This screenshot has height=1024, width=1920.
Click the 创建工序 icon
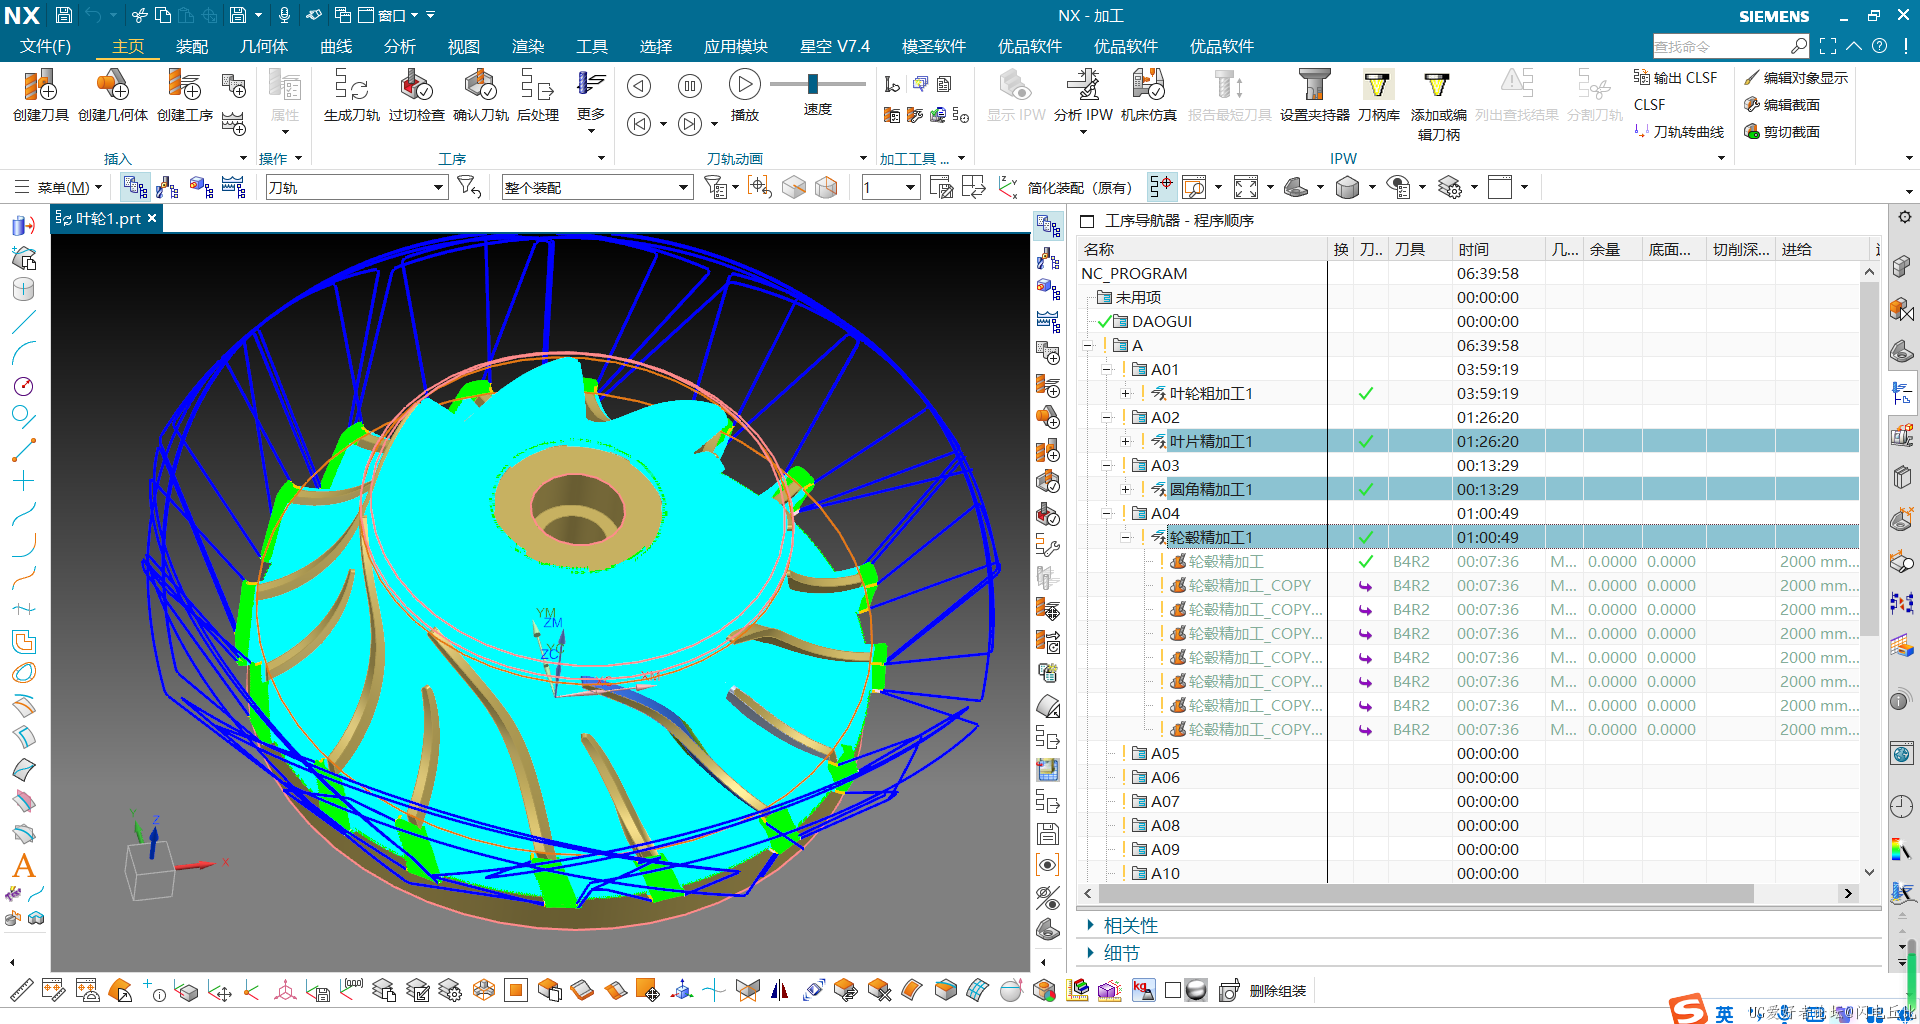(x=185, y=96)
